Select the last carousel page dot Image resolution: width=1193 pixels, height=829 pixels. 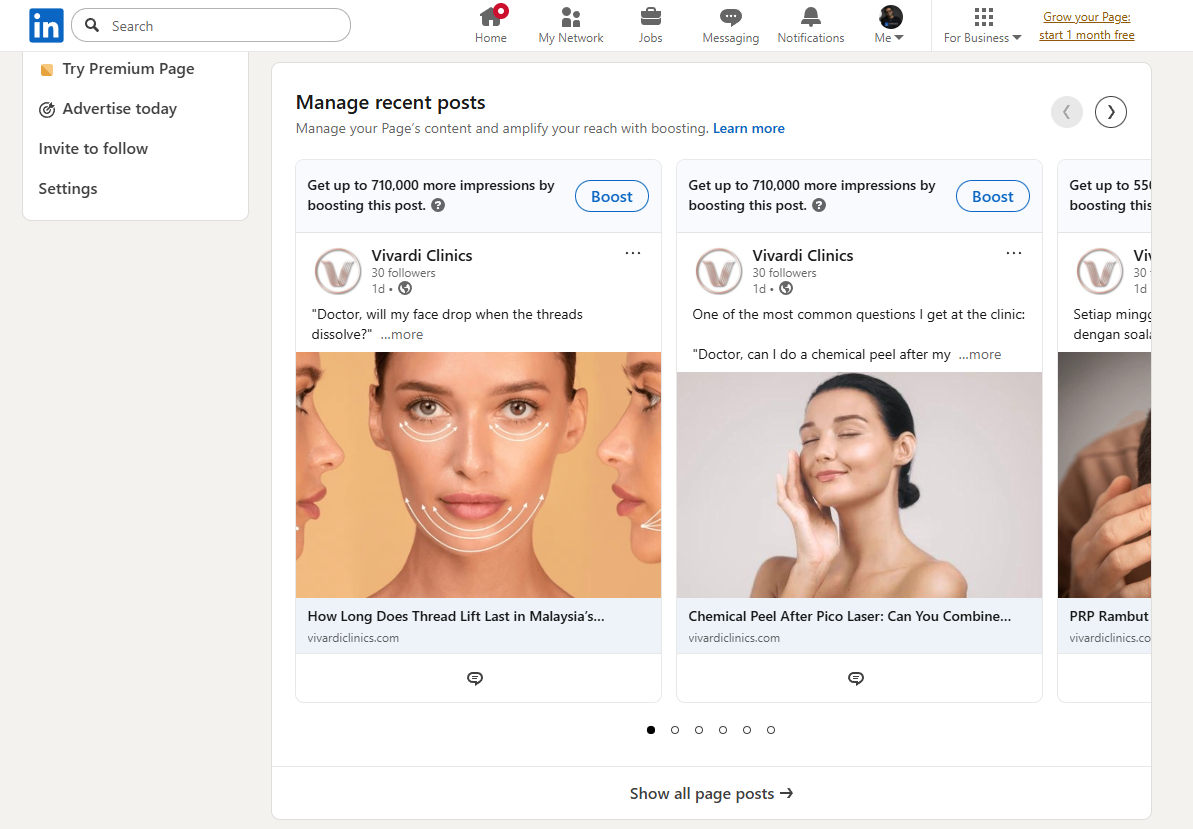(771, 730)
